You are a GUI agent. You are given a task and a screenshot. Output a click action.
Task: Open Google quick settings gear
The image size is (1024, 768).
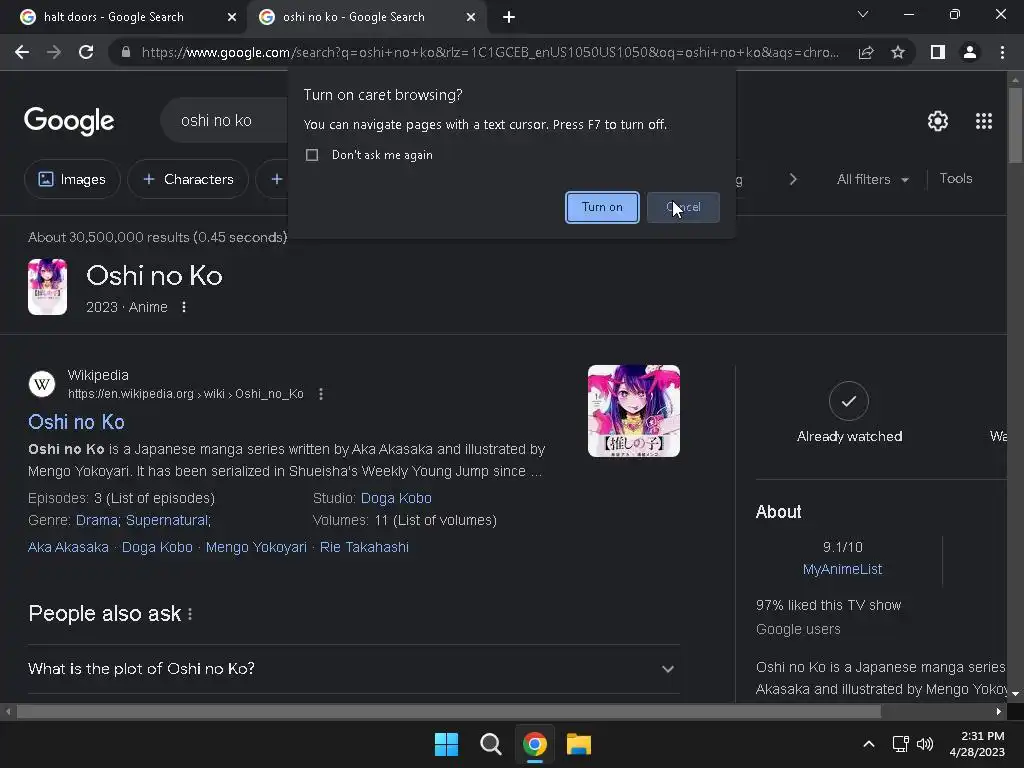(938, 121)
